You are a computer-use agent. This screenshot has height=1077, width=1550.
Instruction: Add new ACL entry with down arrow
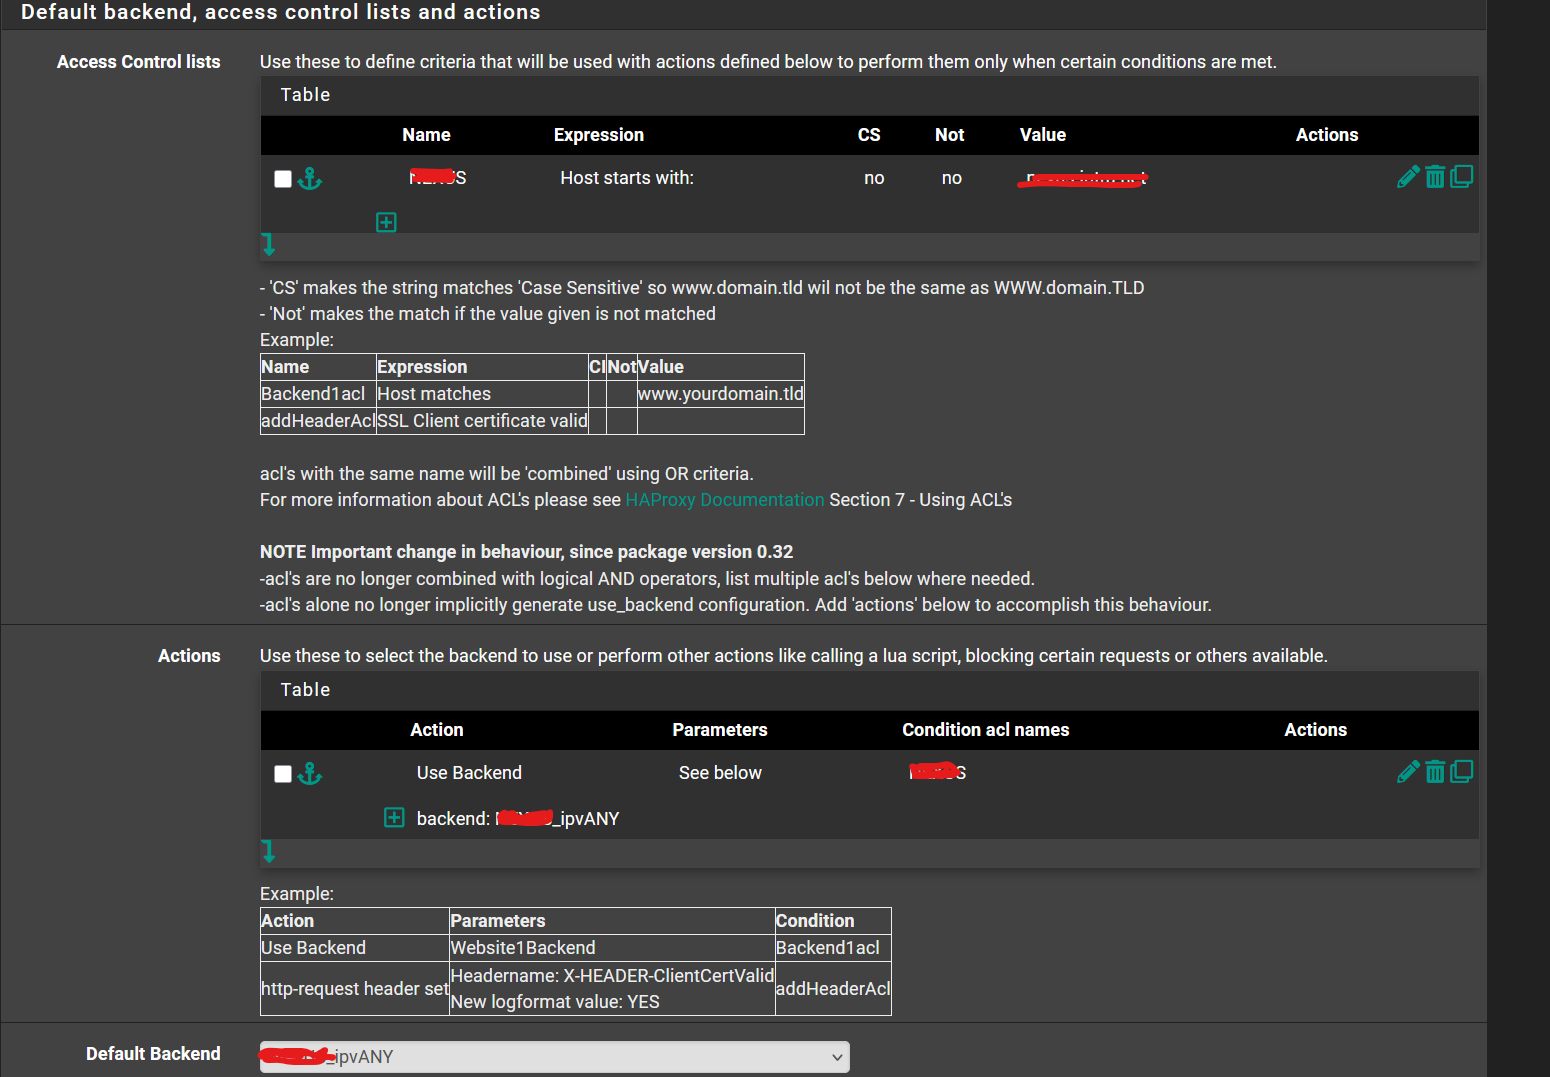click(x=268, y=245)
